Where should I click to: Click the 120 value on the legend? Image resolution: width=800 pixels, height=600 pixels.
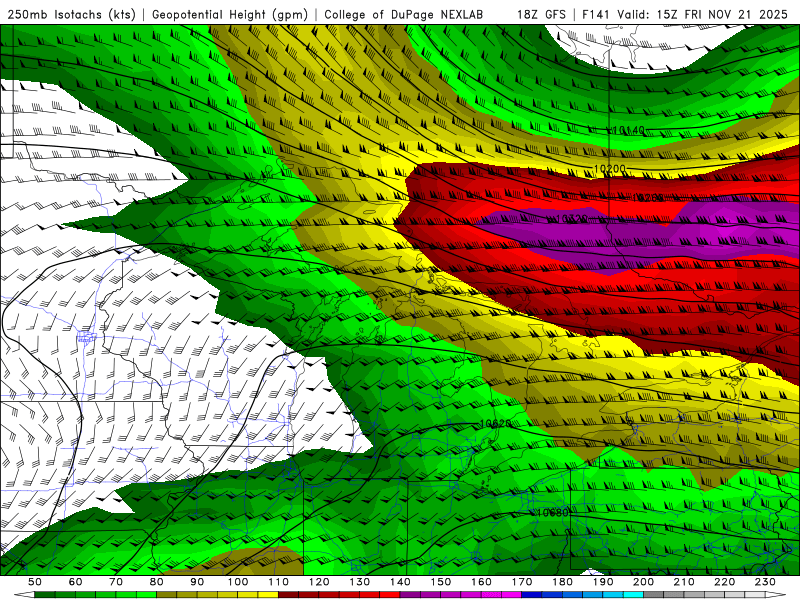pos(319,582)
